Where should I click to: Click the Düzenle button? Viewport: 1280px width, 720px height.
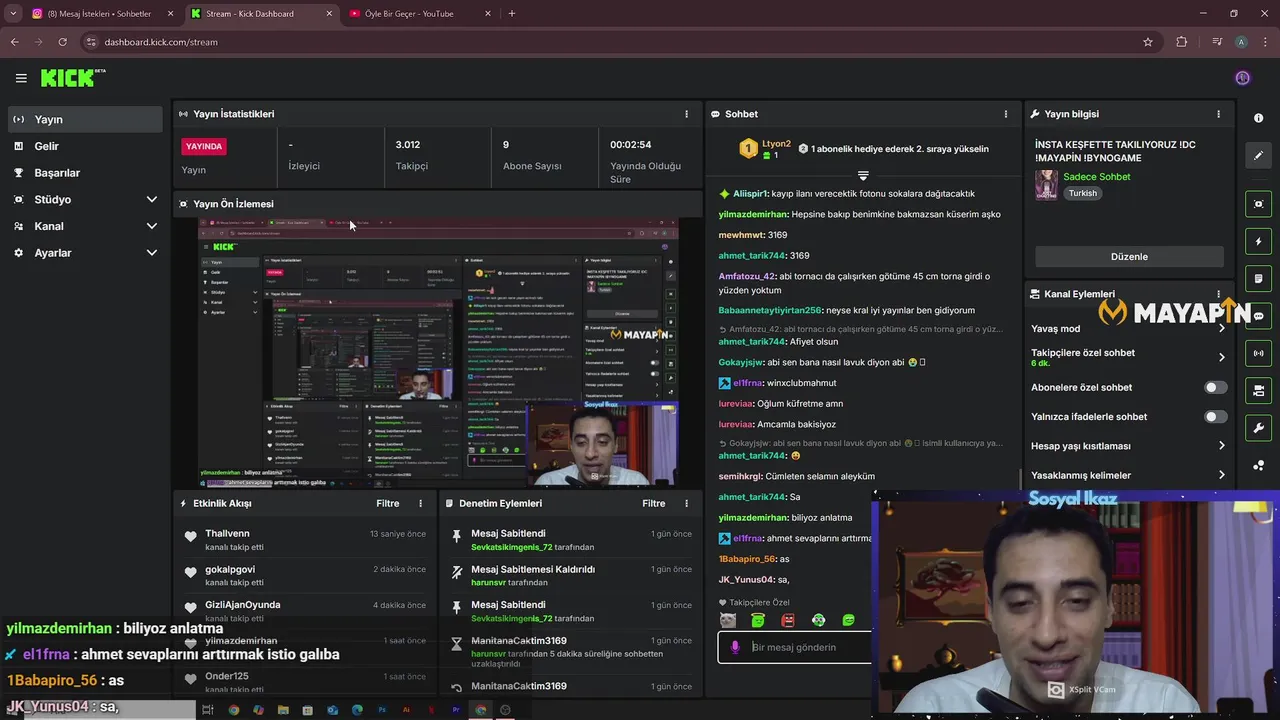1129,257
